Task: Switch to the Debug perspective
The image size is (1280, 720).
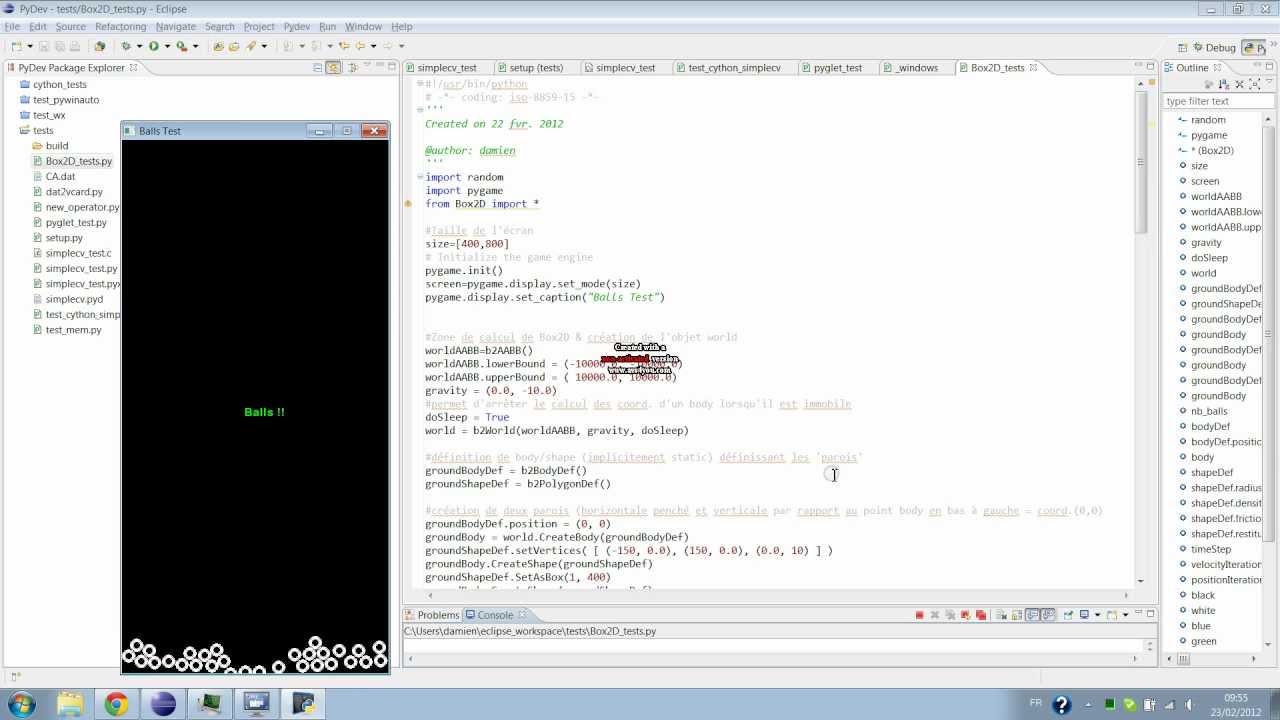Action: point(1213,47)
